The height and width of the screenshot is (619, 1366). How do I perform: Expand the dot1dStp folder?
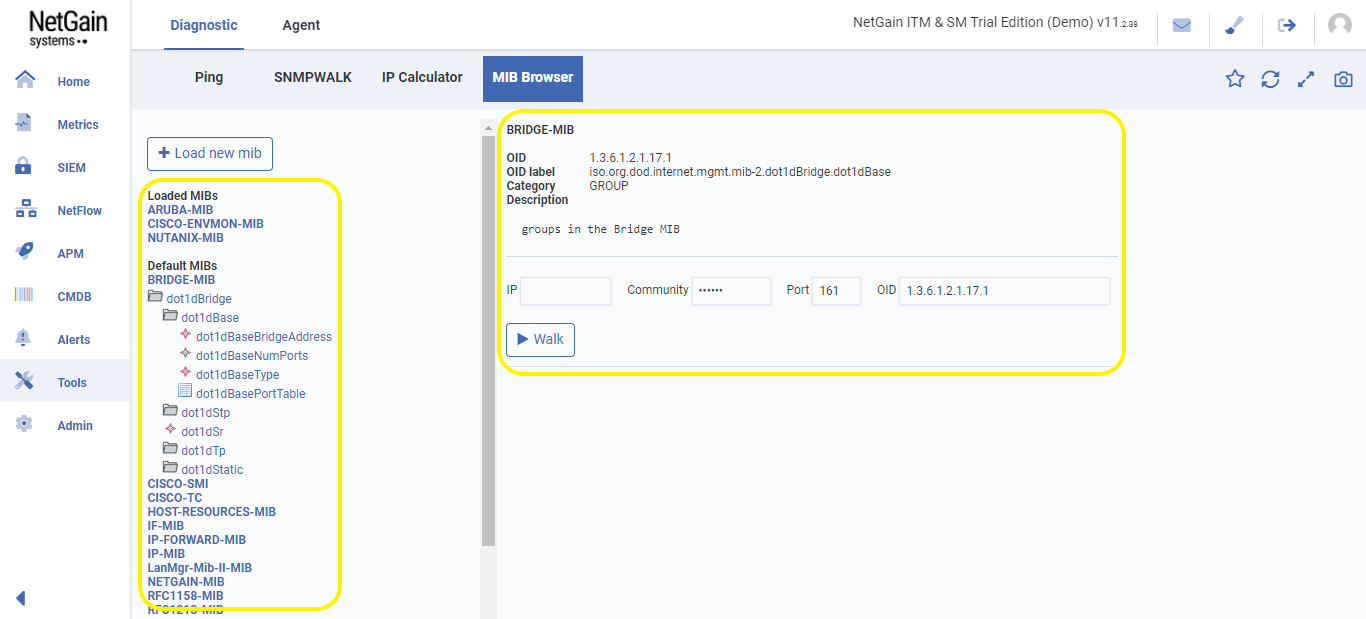coord(170,411)
